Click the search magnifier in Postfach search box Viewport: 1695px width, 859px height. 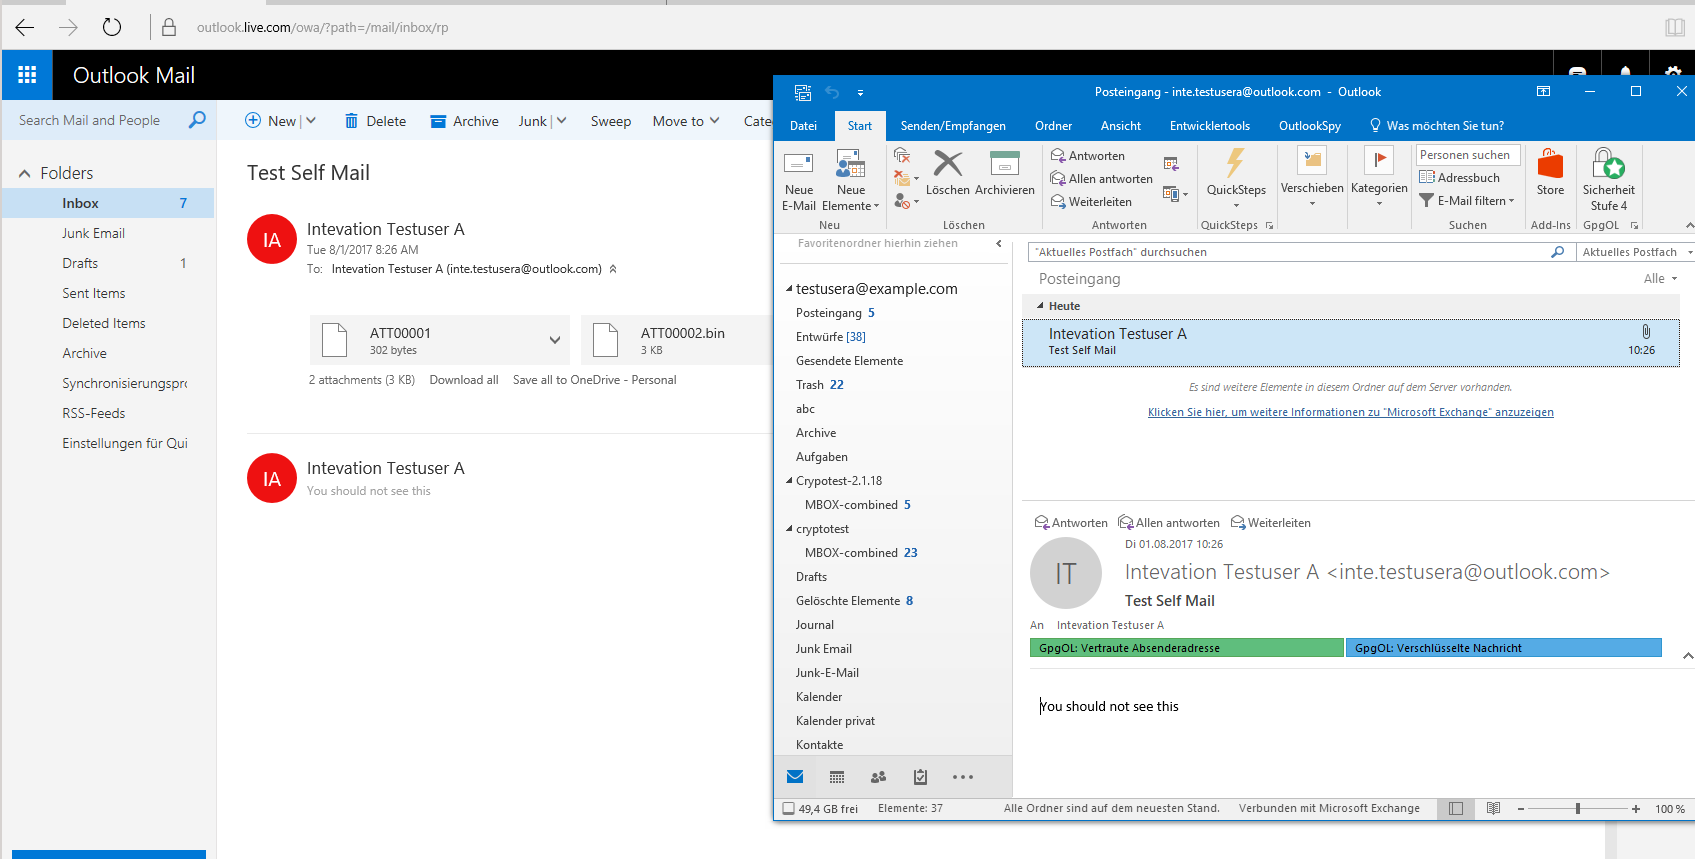(1557, 252)
